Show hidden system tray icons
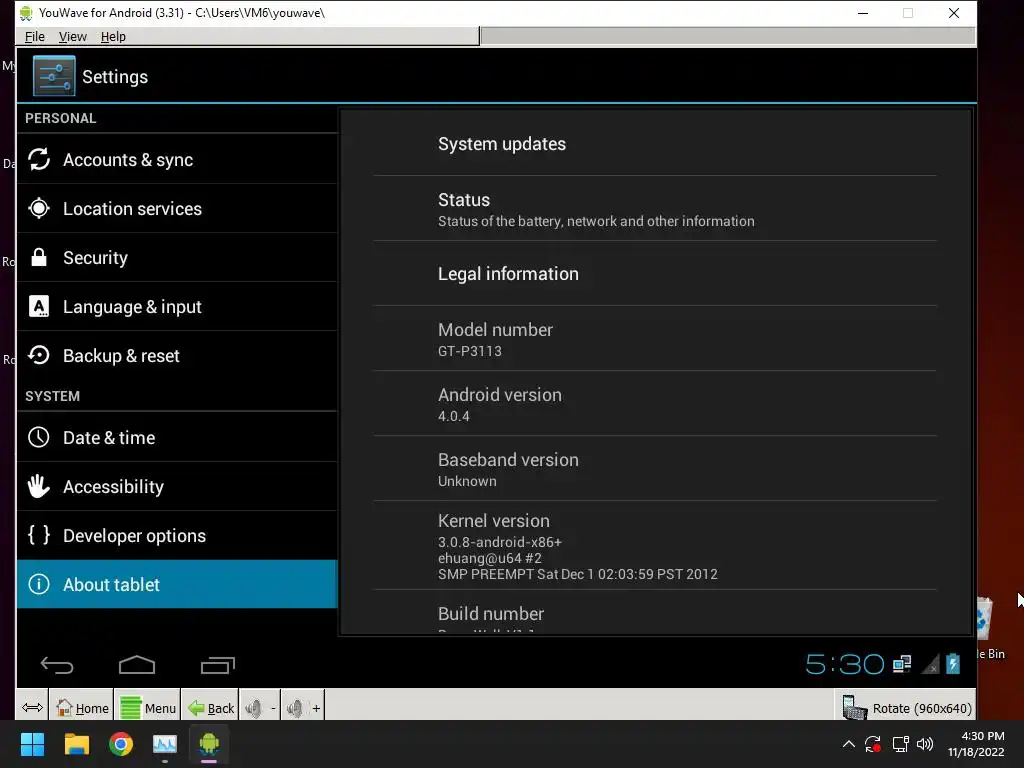Image resolution: width=1024 pixels, height=768 pixels. pyautogui.click(x=848, y=744)
